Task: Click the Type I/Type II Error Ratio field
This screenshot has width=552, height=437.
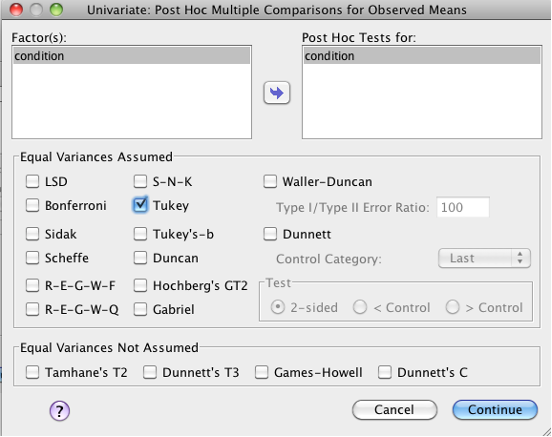Action: 463,207
